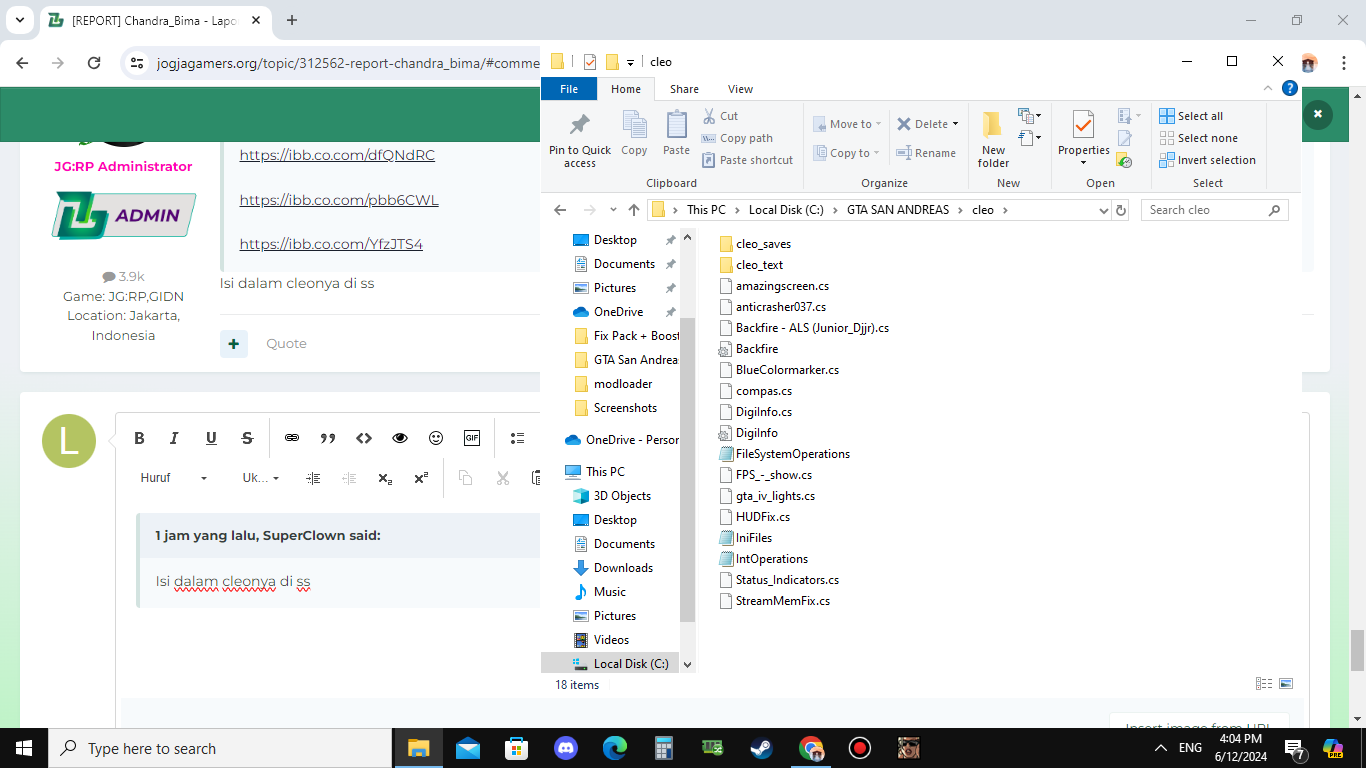
Task: Open the Properties ribbon icon
Action: click(1083, 126)
